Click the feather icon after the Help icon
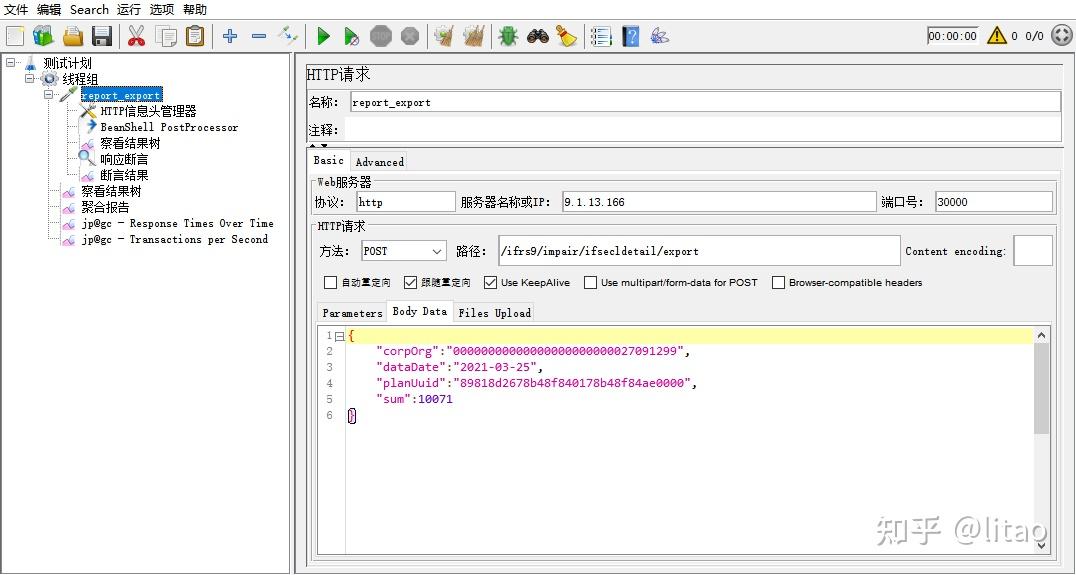The image size is (1076, 575). coord(659,36)
